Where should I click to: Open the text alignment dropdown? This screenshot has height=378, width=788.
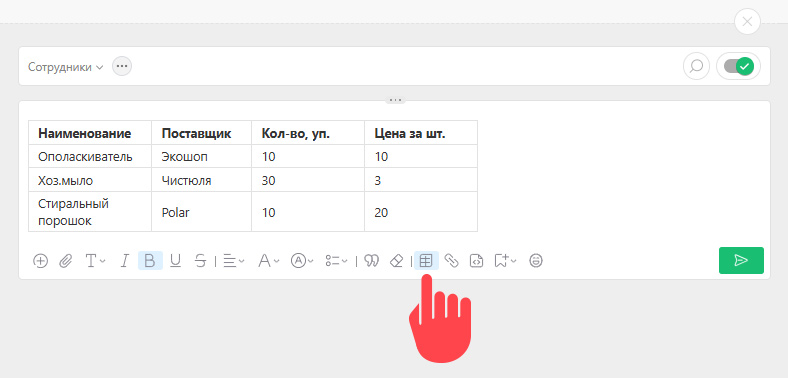[234, 261]
